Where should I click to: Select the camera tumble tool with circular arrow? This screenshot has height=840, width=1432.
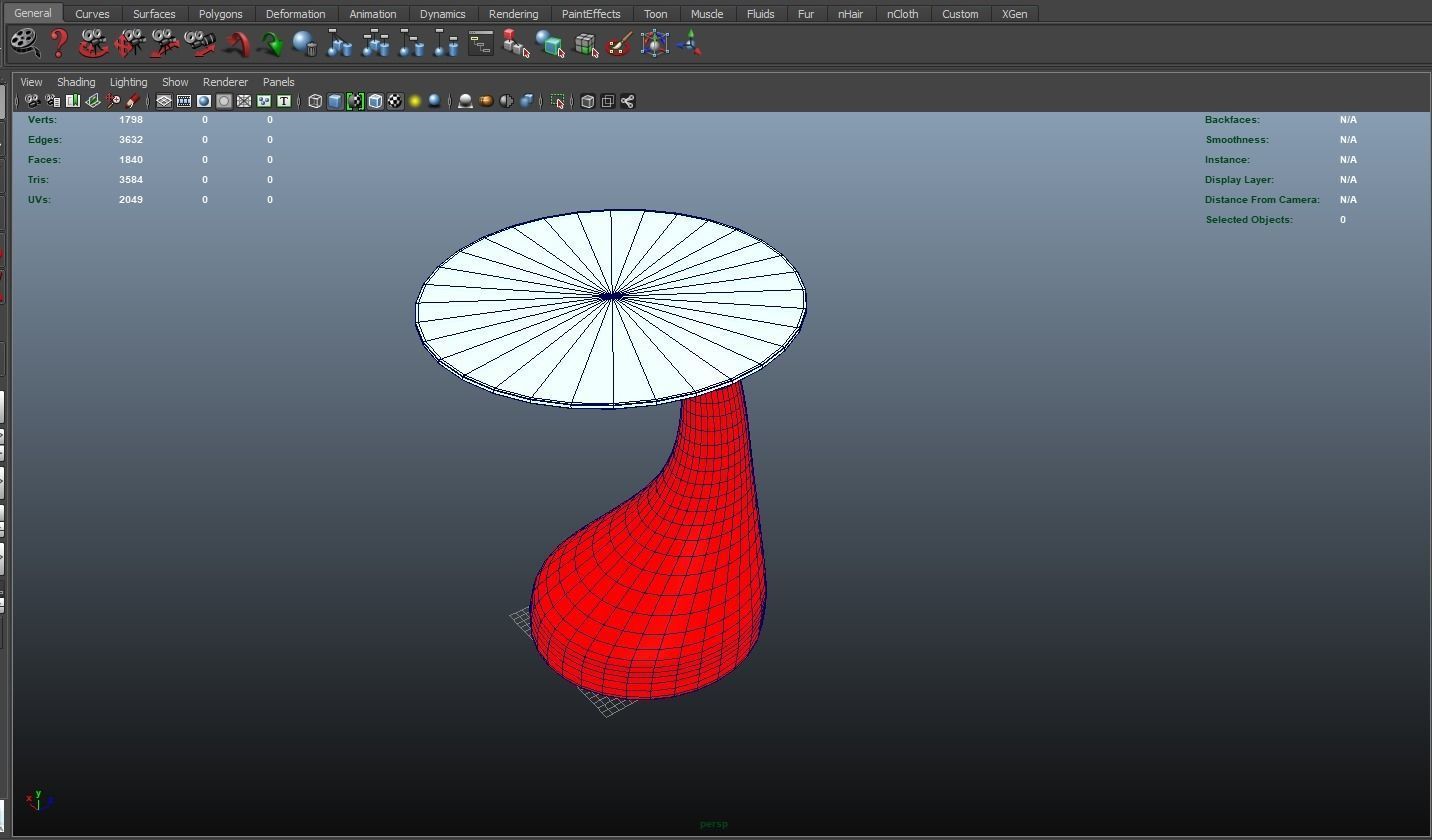click(x=94, y=44)
